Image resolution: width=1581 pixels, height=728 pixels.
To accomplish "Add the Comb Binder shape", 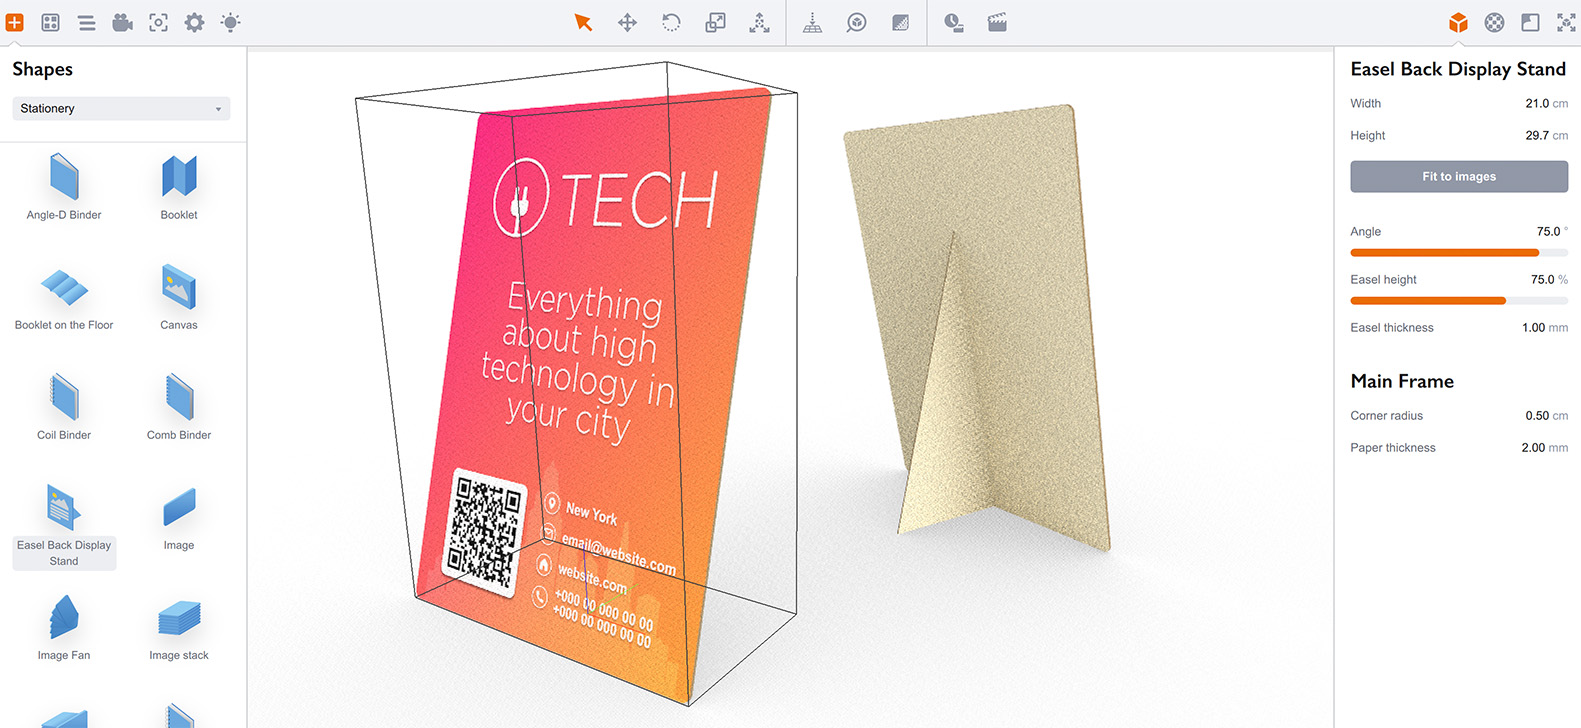I will (x=179, y=406).
